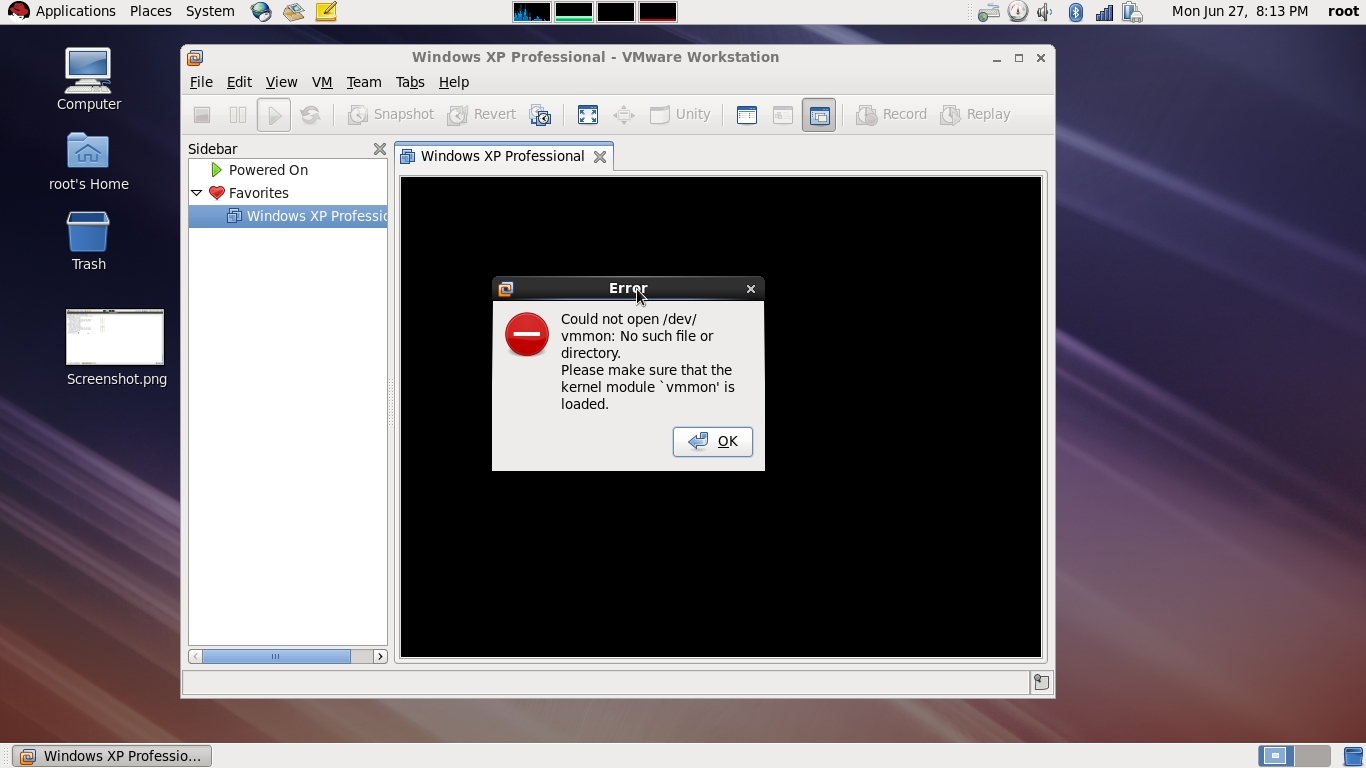Click the volume control tray icon
The height and width of the screenshot is (768, 1366).
(x=1045, y=12)
